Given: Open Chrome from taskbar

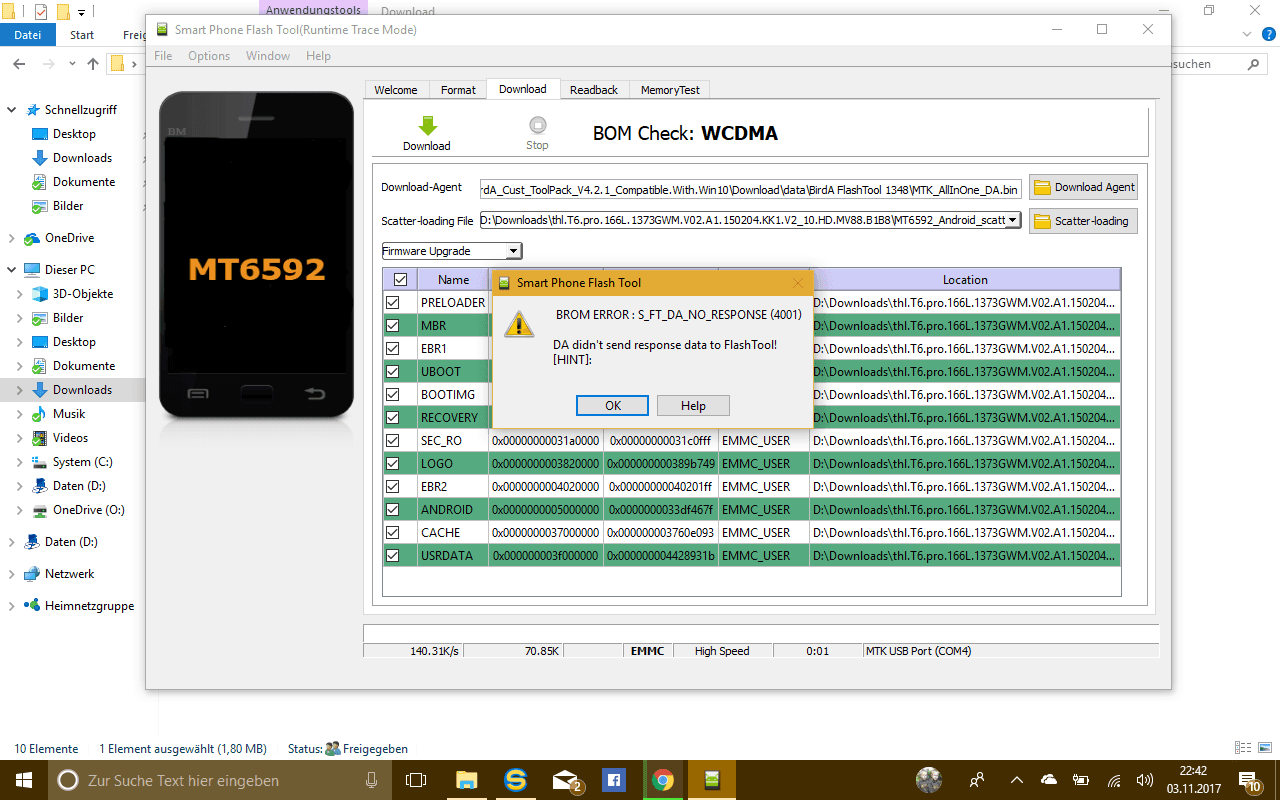Looking at the screenshot, I should [662, 780].
